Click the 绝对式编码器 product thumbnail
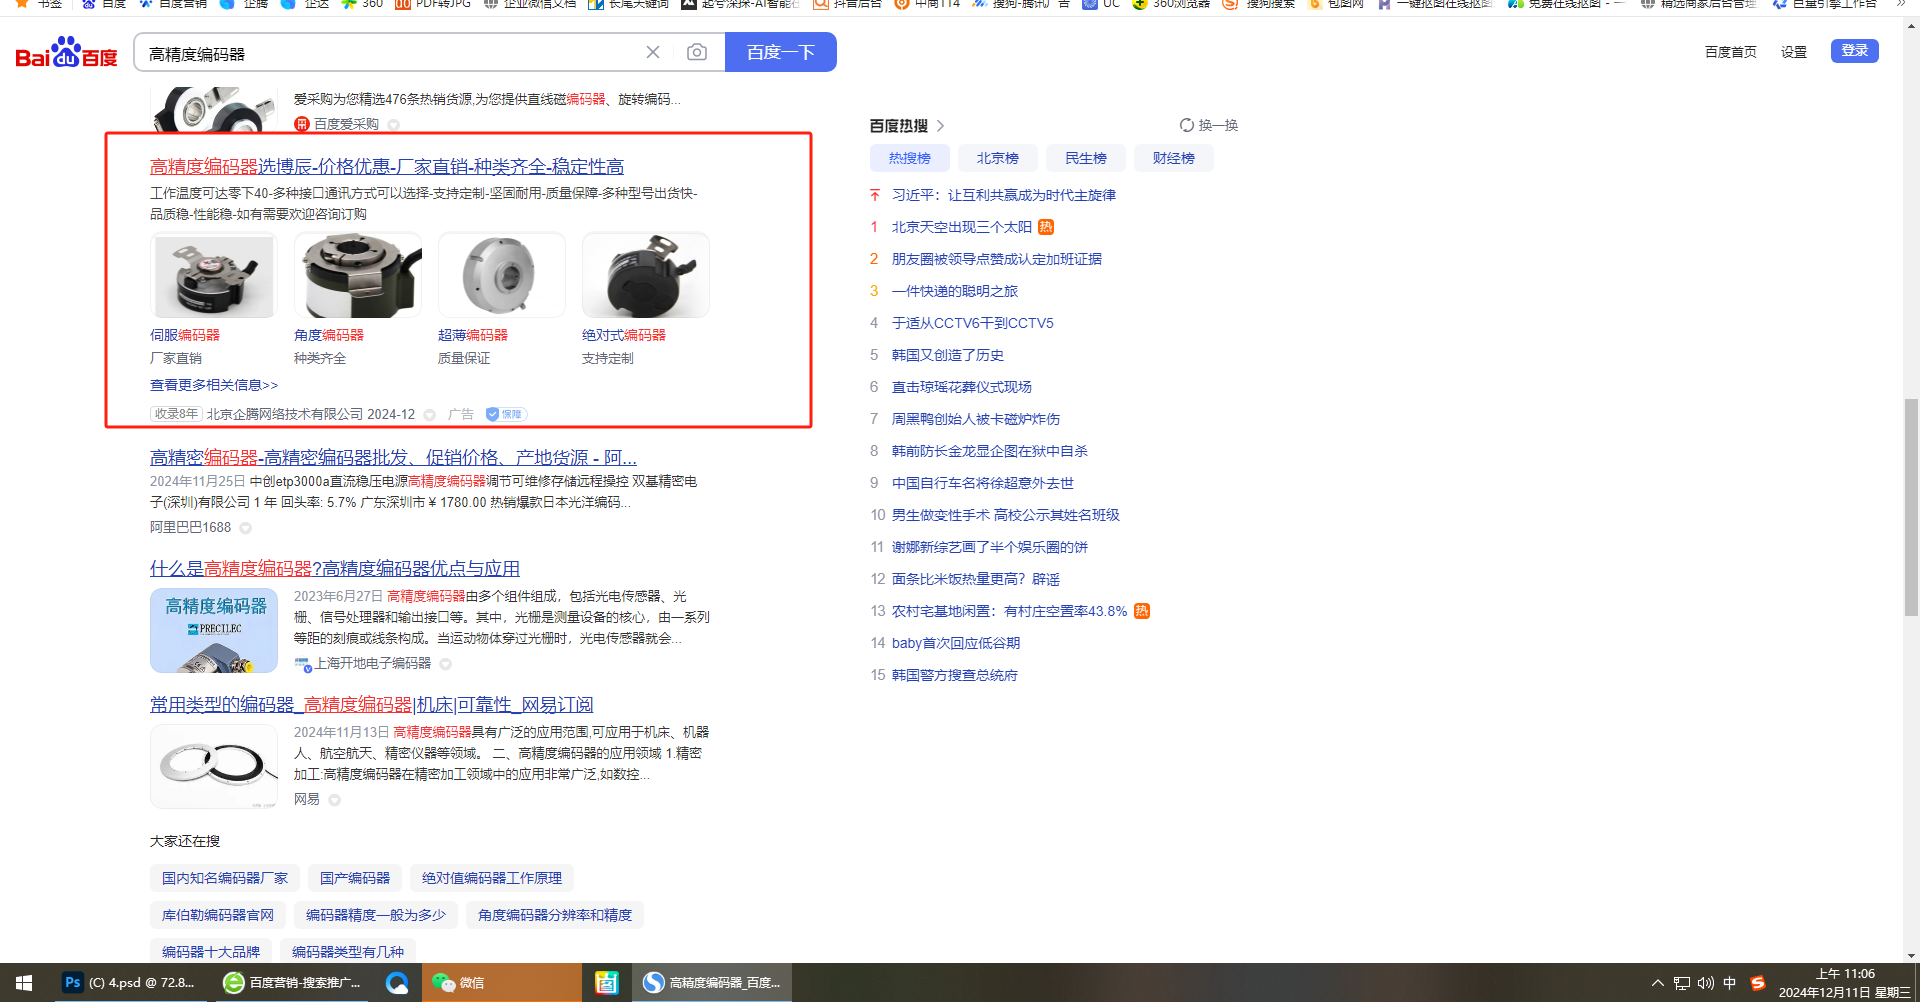The image size is (1920, 1002). pyautogui.click(x=646, y=275)
